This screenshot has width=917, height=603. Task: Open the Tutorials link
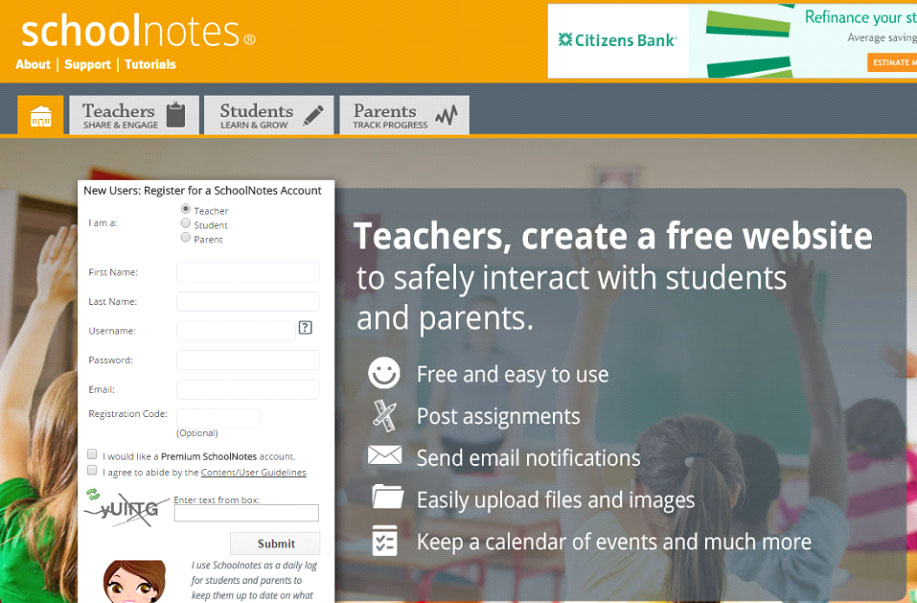pos(150,64)
